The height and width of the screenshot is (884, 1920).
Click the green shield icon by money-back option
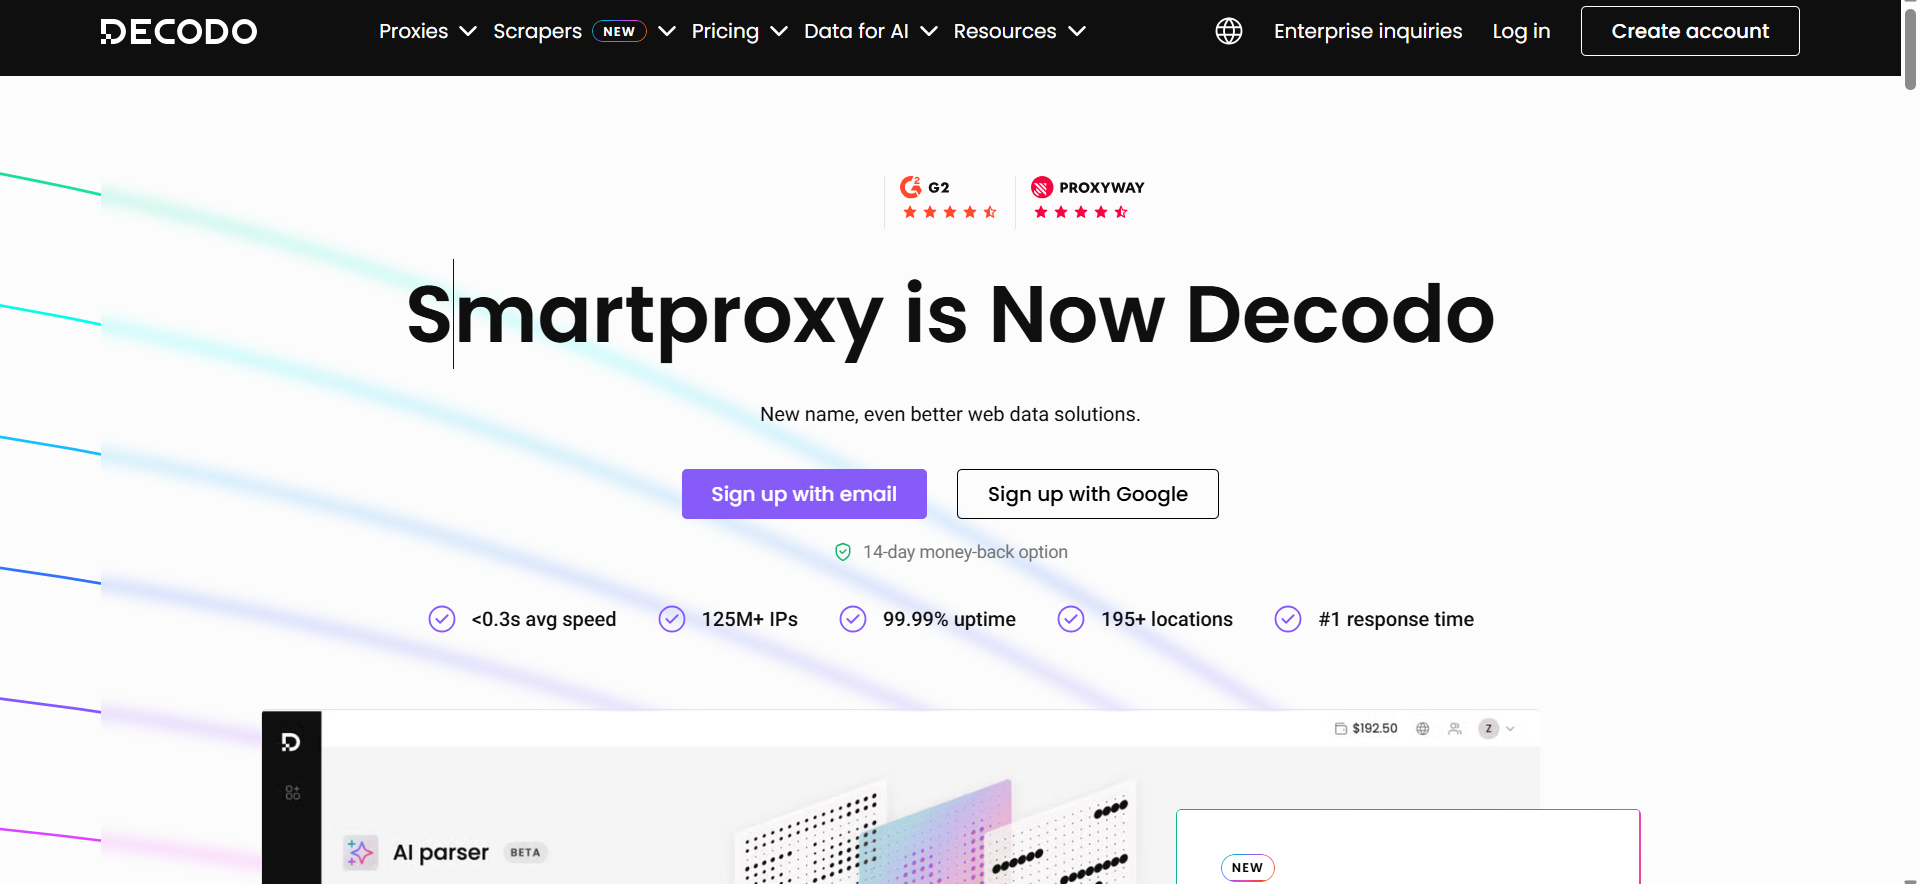843,552
